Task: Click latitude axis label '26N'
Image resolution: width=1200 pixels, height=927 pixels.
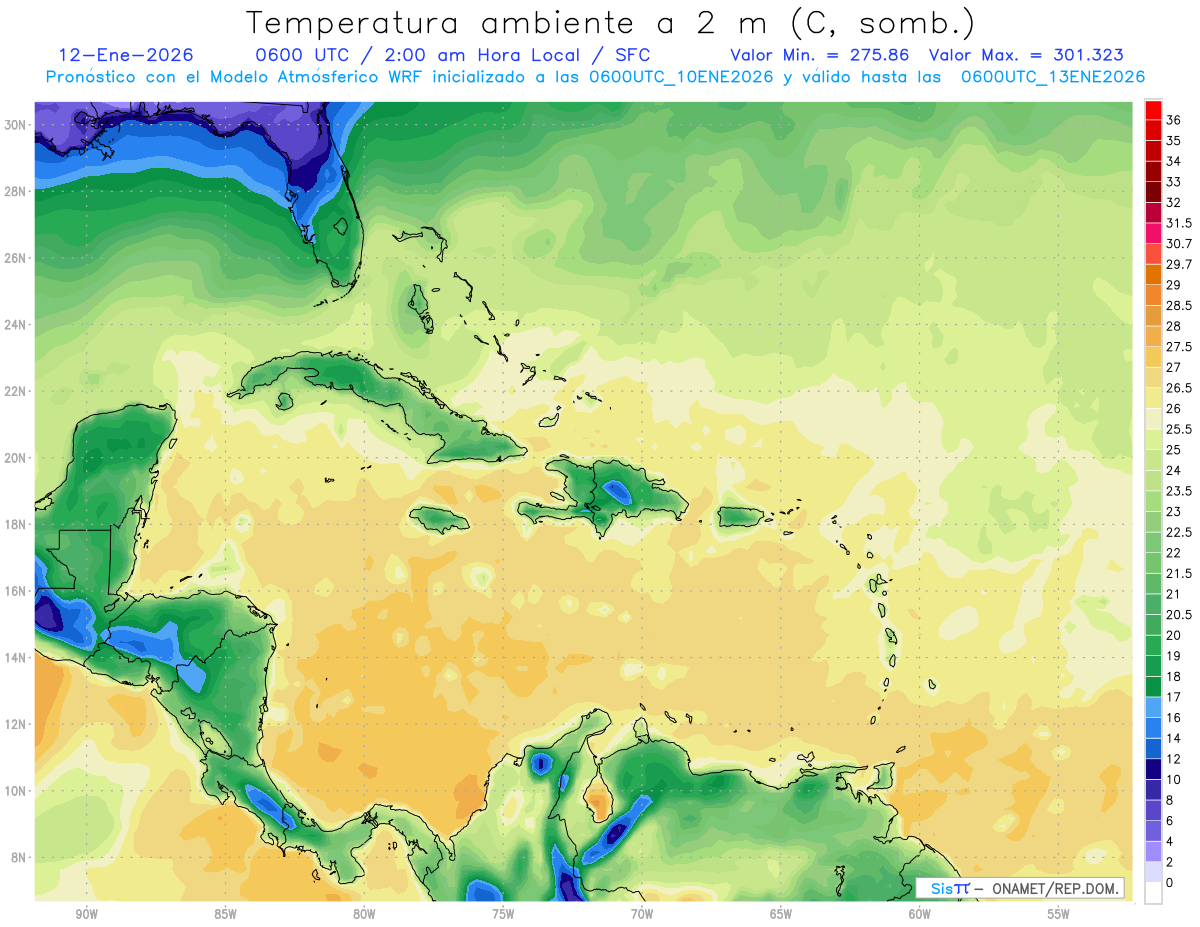Action: point(15,258)
